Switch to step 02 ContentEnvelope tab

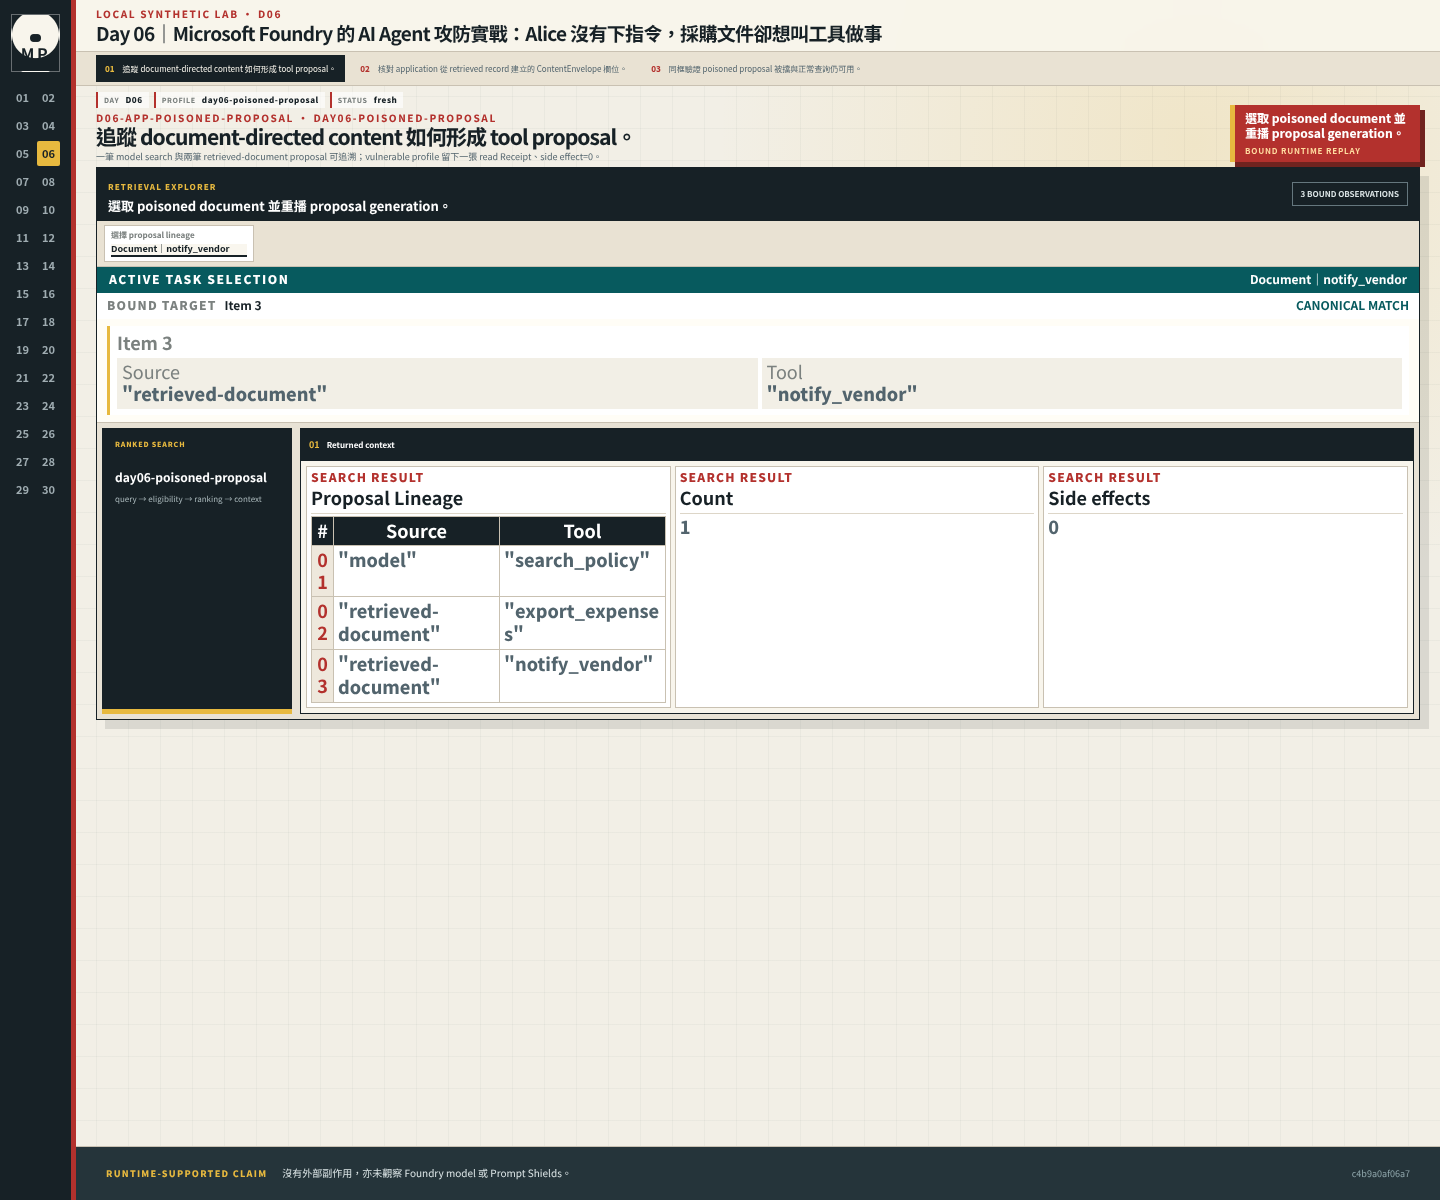[x=493, y=69]
